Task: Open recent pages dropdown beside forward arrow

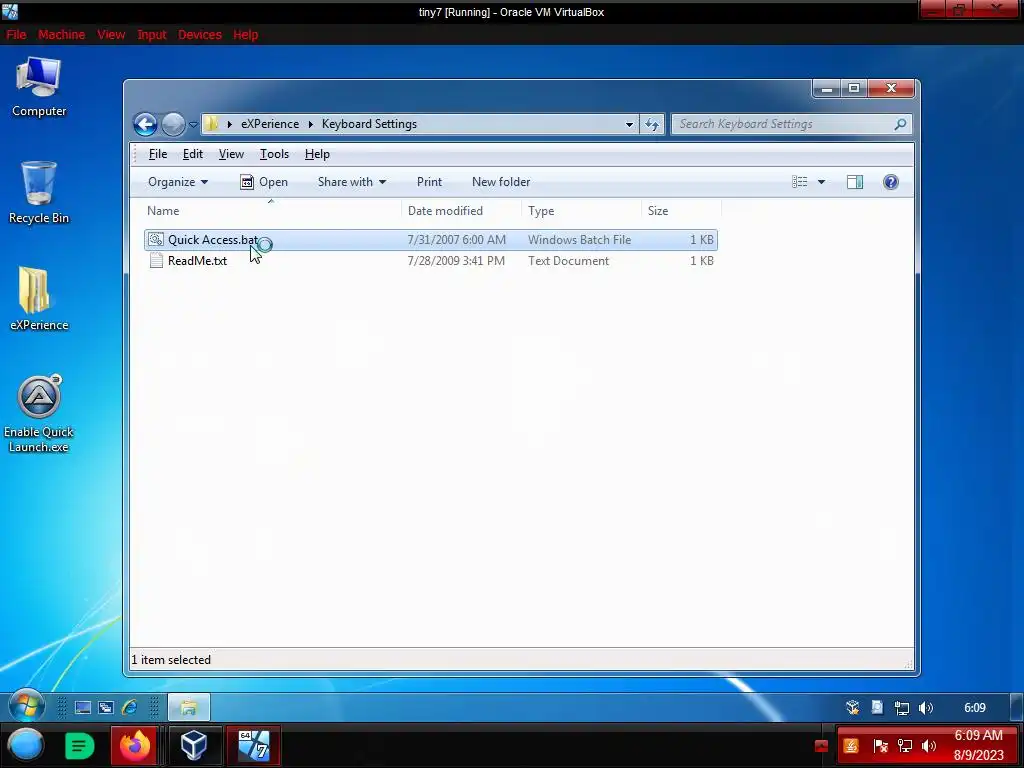Action: (193, 124)
